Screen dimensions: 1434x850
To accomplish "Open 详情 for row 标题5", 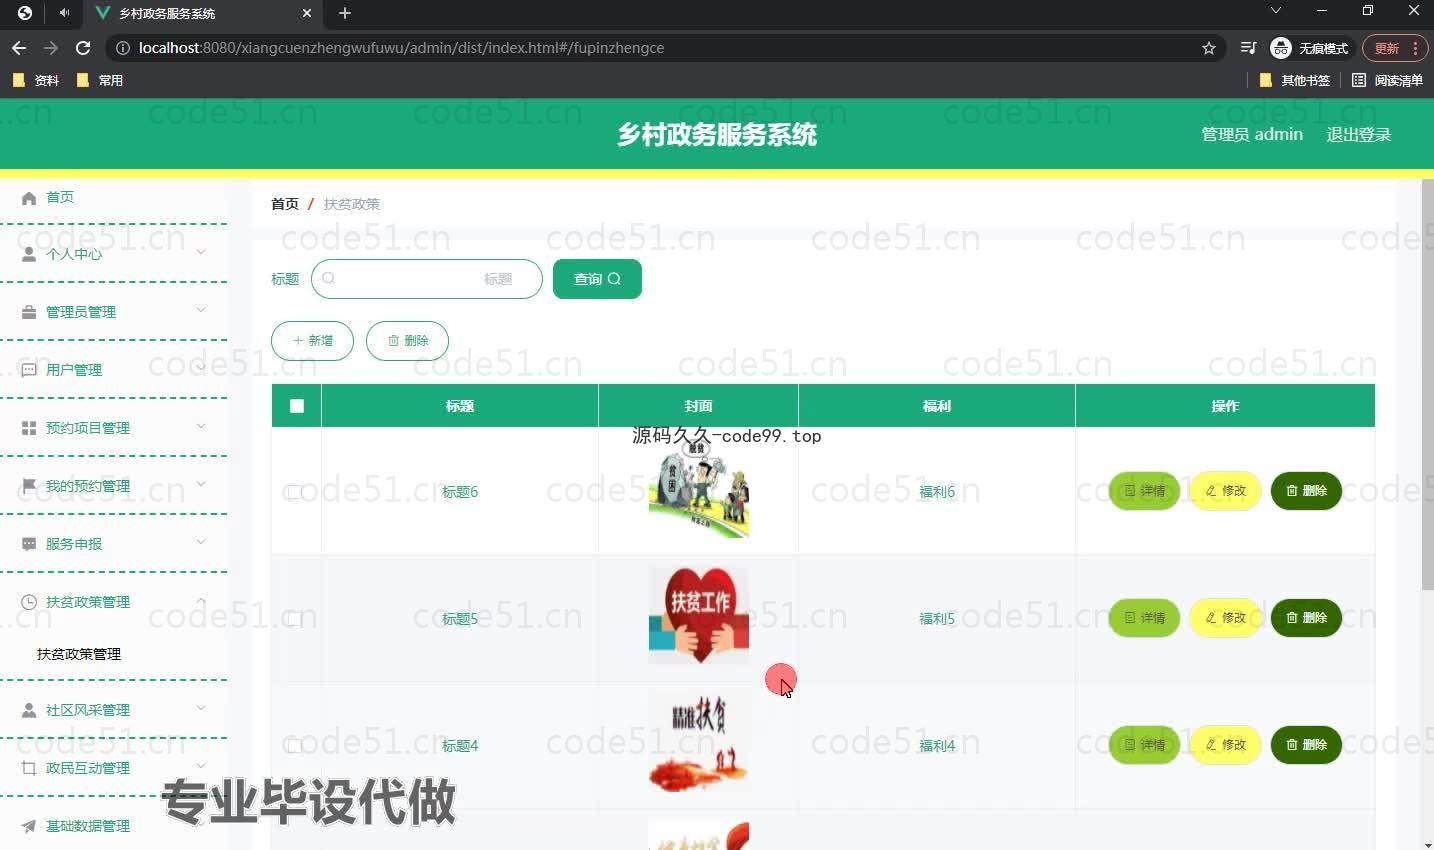I will click(x=1144, y=618).
